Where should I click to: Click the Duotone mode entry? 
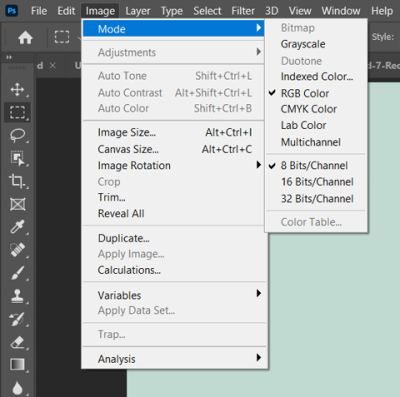(x=316, y=61)
